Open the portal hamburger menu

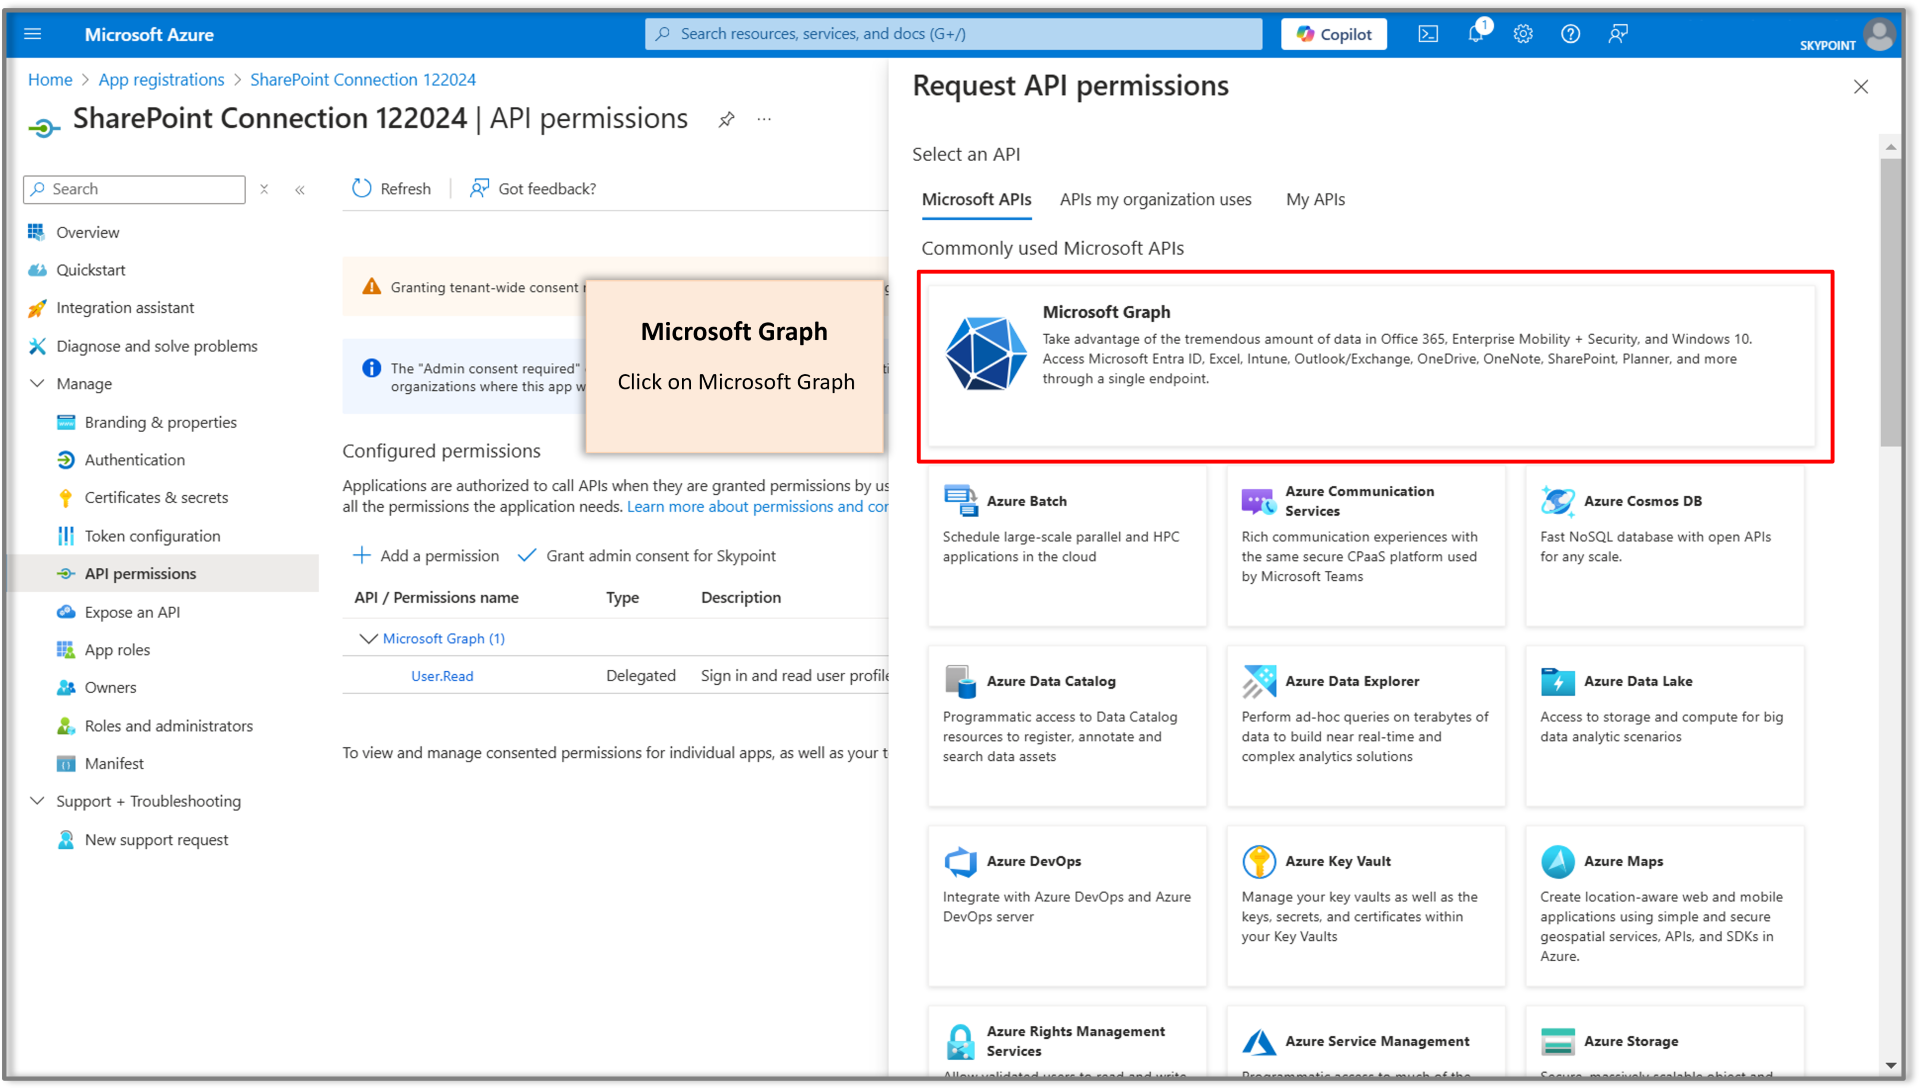tap(33, 33)
